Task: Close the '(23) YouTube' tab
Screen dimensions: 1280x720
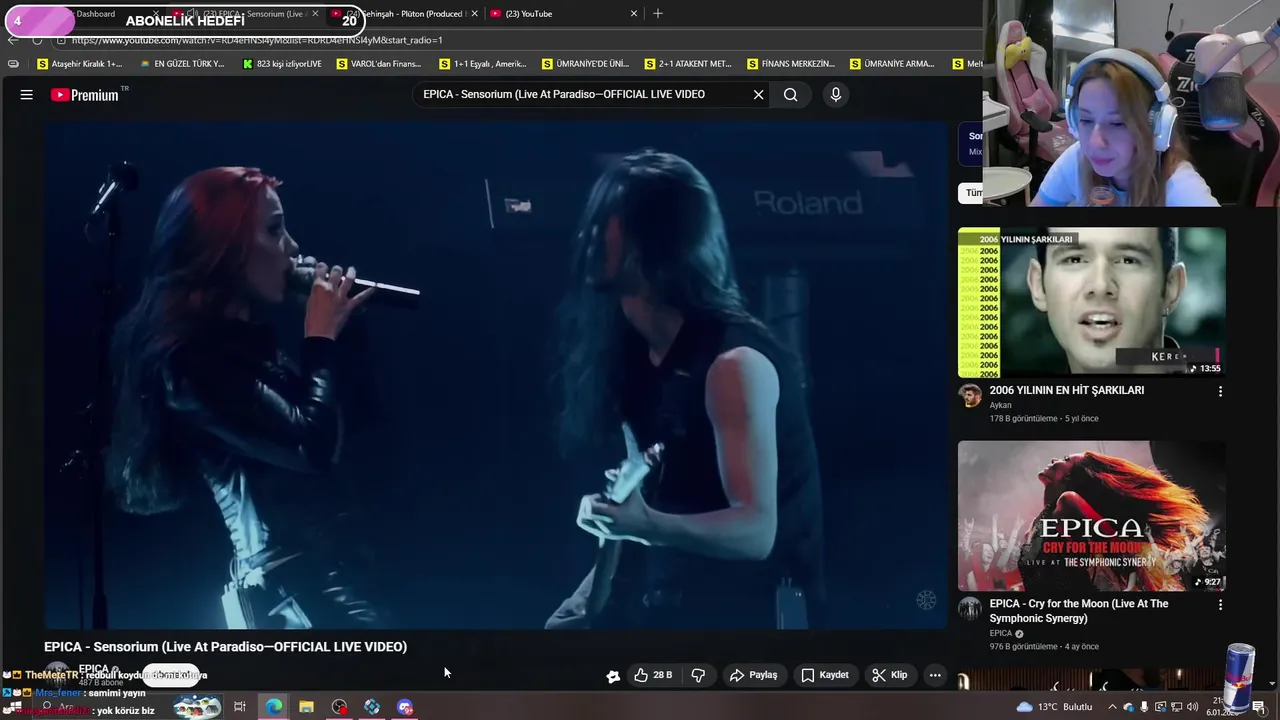Action: click(x=633, y=14)
